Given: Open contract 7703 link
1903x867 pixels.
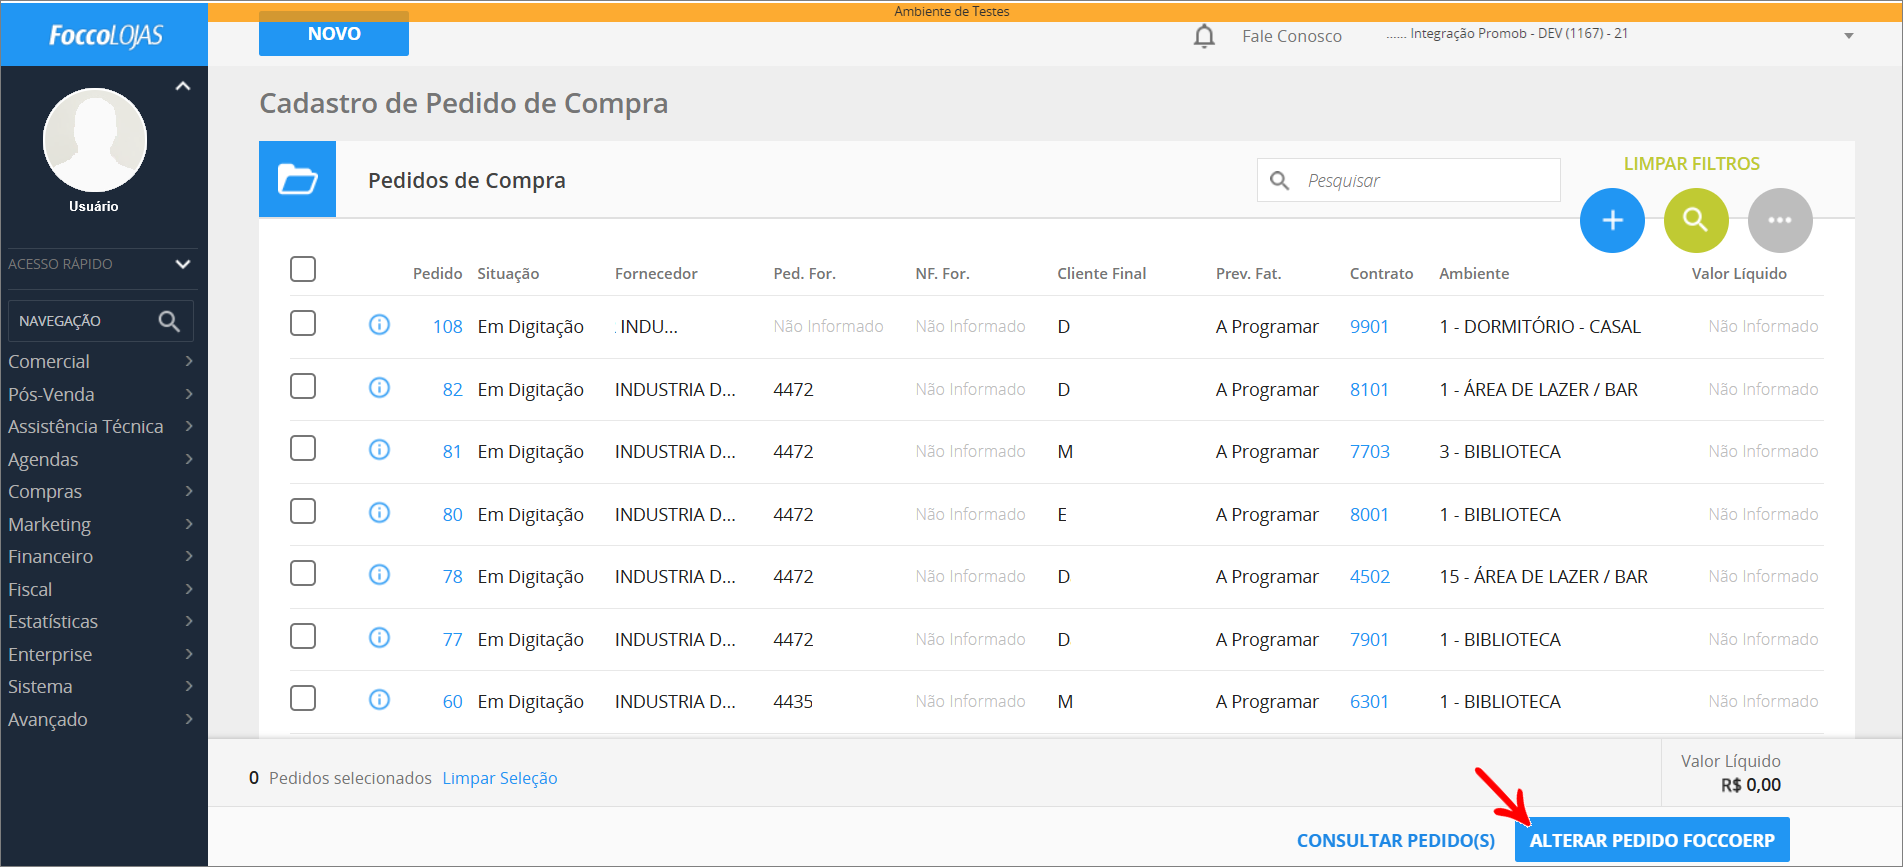Looking at the screenshot, I should [x=1370, y=451].
